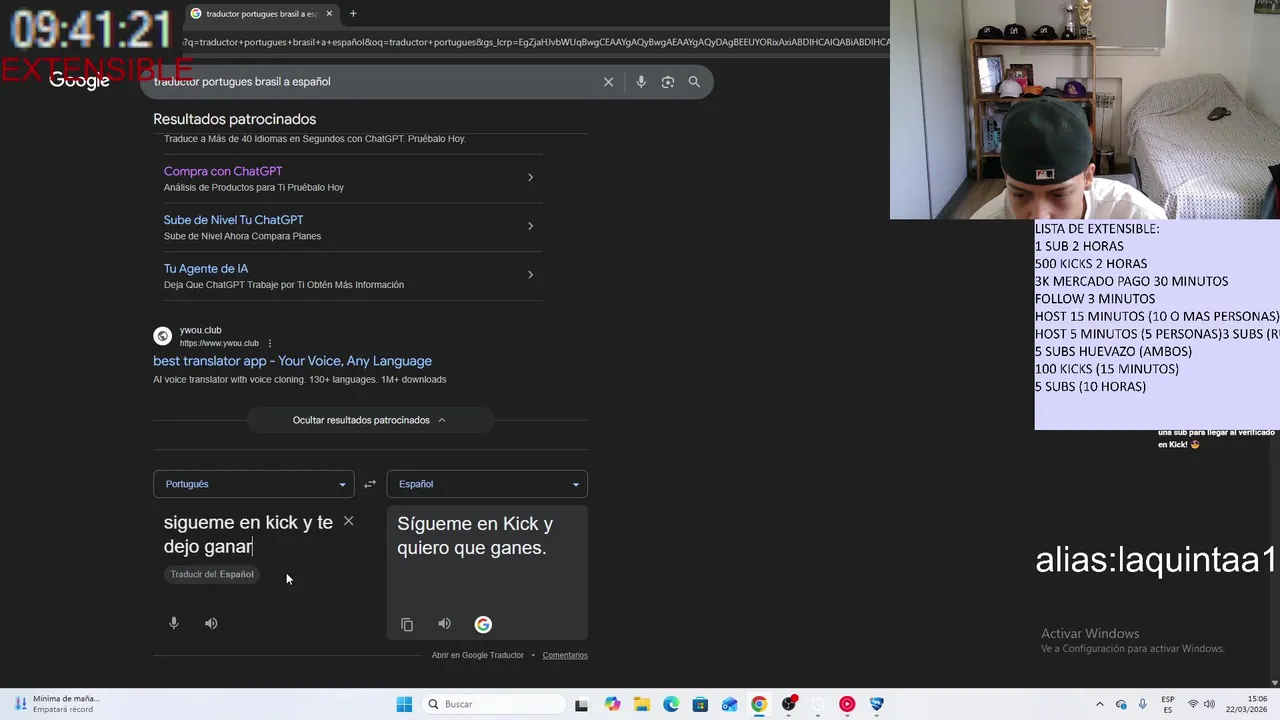The height and width of the screenshot is (720, 1280).
Task: Expand the Tu Agente de IA sitelink
Action: (x=530, y=274)
